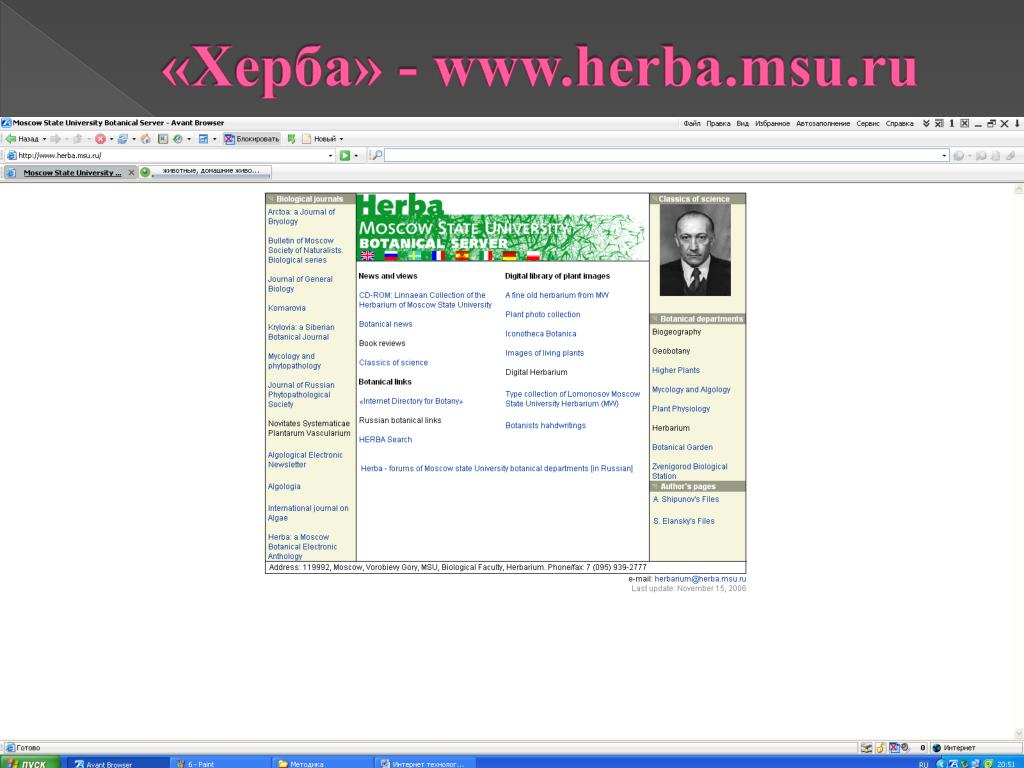Open A. Shipunov's Files link
The width and height of the screenshot is (1024, 768).
point(686,499)
